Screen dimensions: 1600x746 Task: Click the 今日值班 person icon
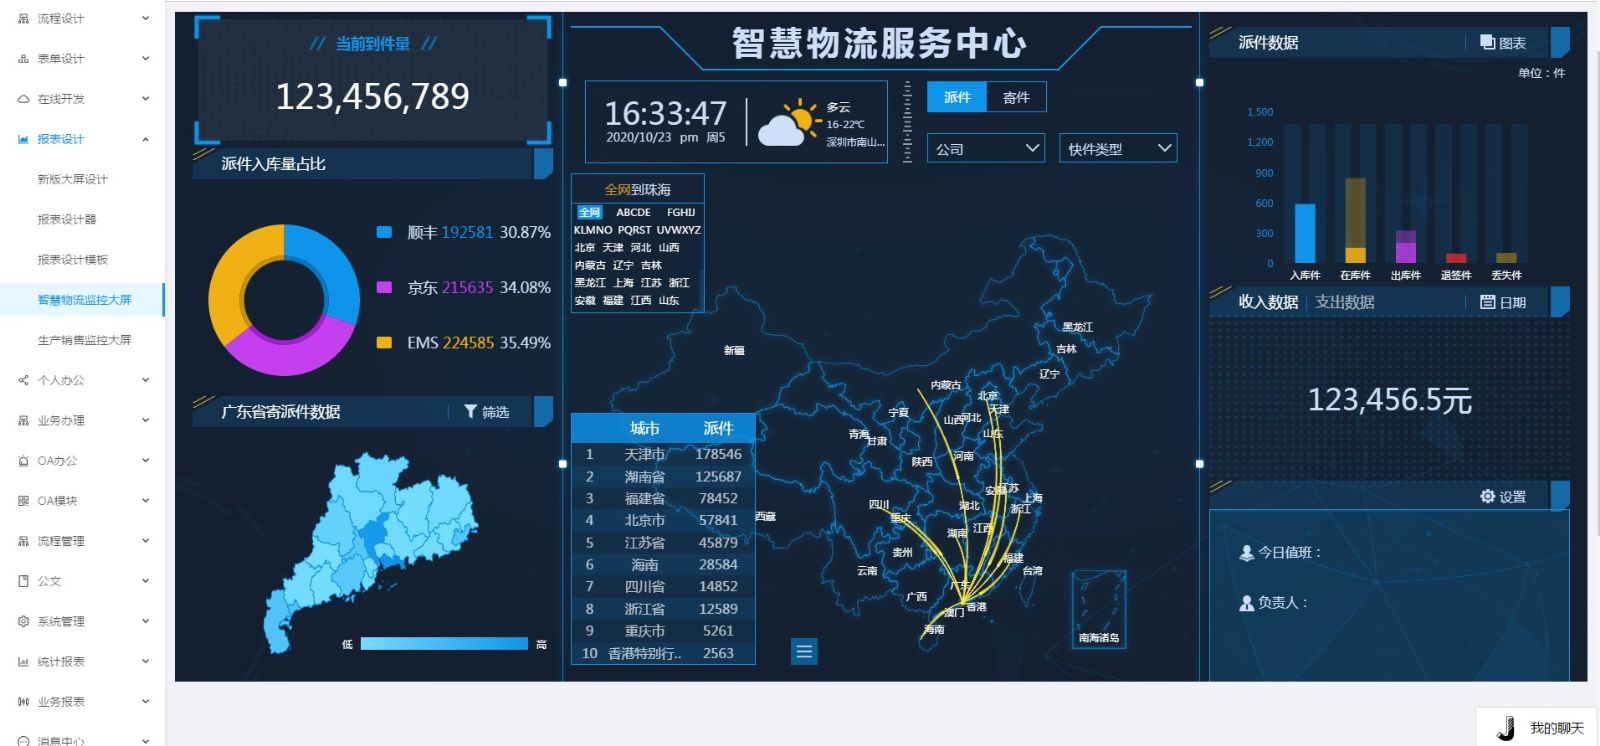click(x=1246, y=552)
